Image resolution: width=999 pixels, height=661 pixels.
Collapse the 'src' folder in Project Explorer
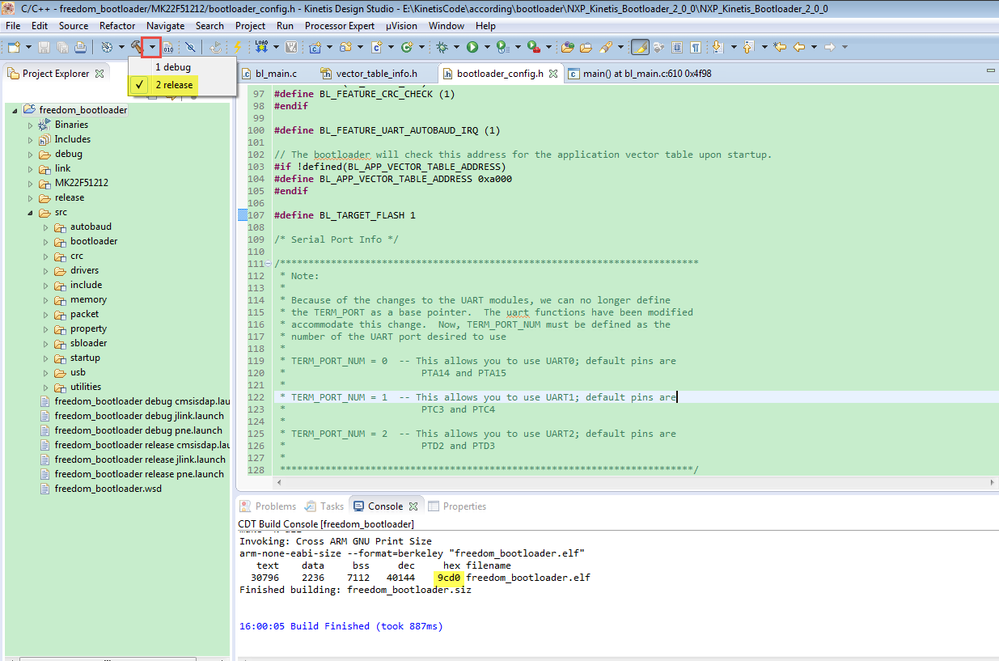31,212
